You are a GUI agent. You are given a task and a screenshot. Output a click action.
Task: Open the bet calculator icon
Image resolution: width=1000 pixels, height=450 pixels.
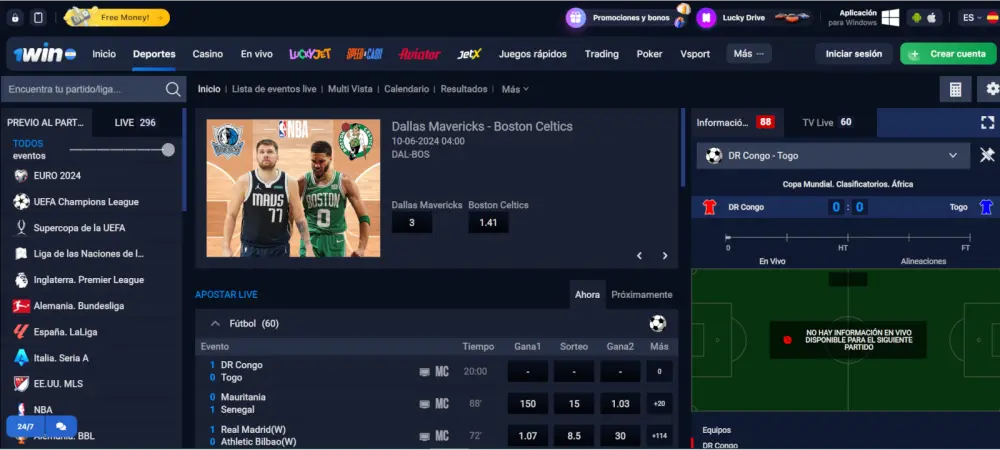tap(955, 89)
